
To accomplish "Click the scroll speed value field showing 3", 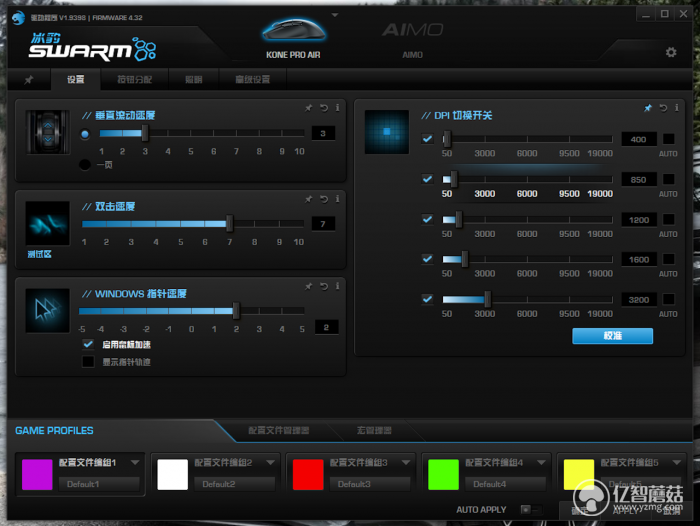I will coord(323,134).
